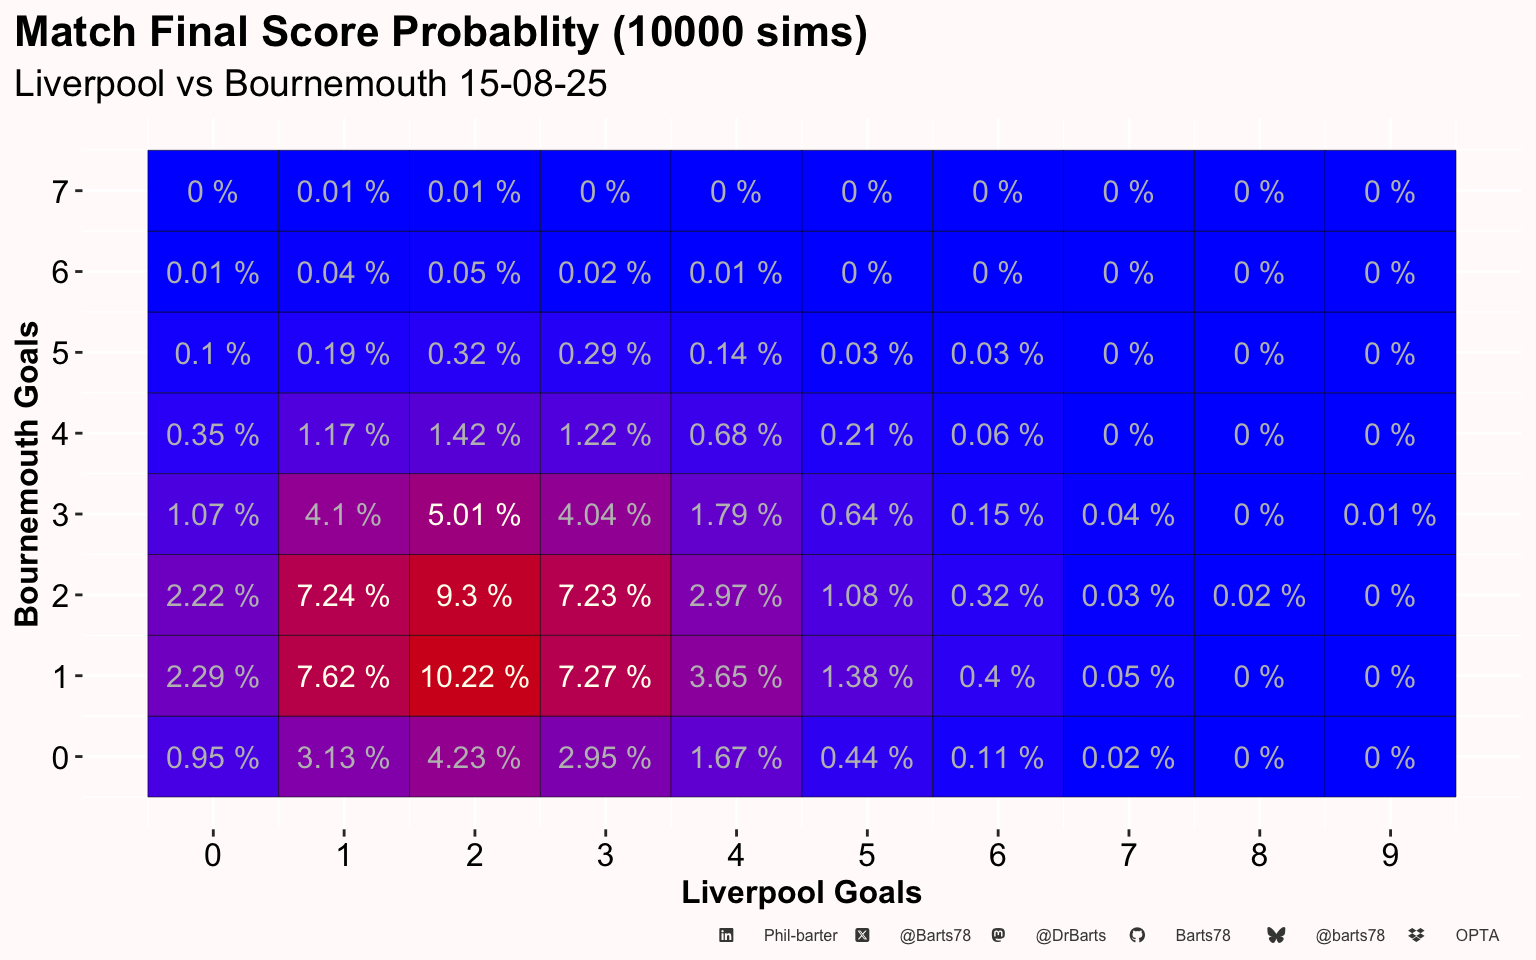Open the @DrBarts Mastodon handle

[1070, 936]
